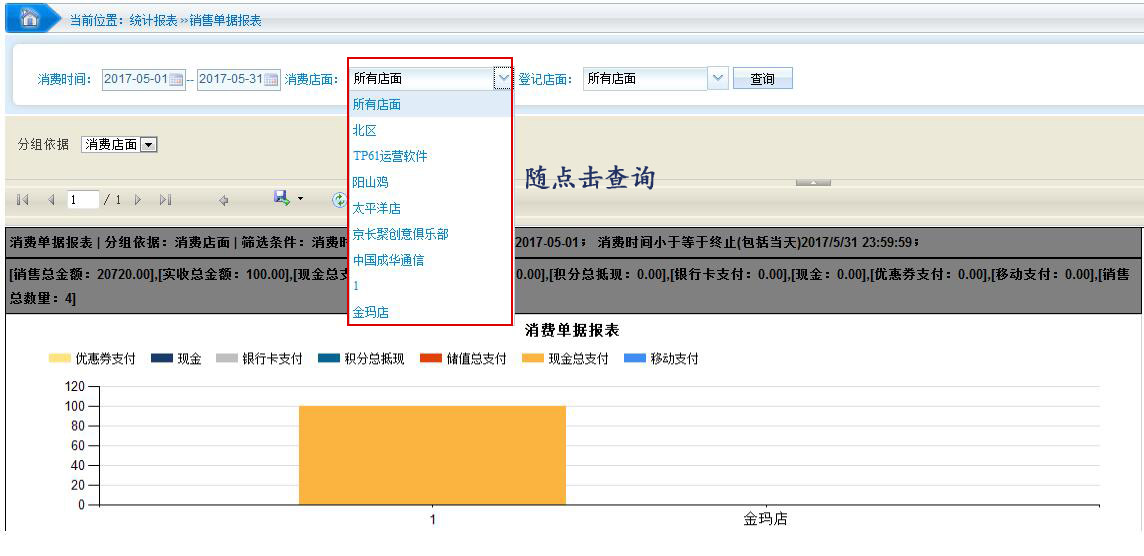Choose 太平洋店 in the dropdown list
Screen dimensions: 1144x556
coord(376,208)
